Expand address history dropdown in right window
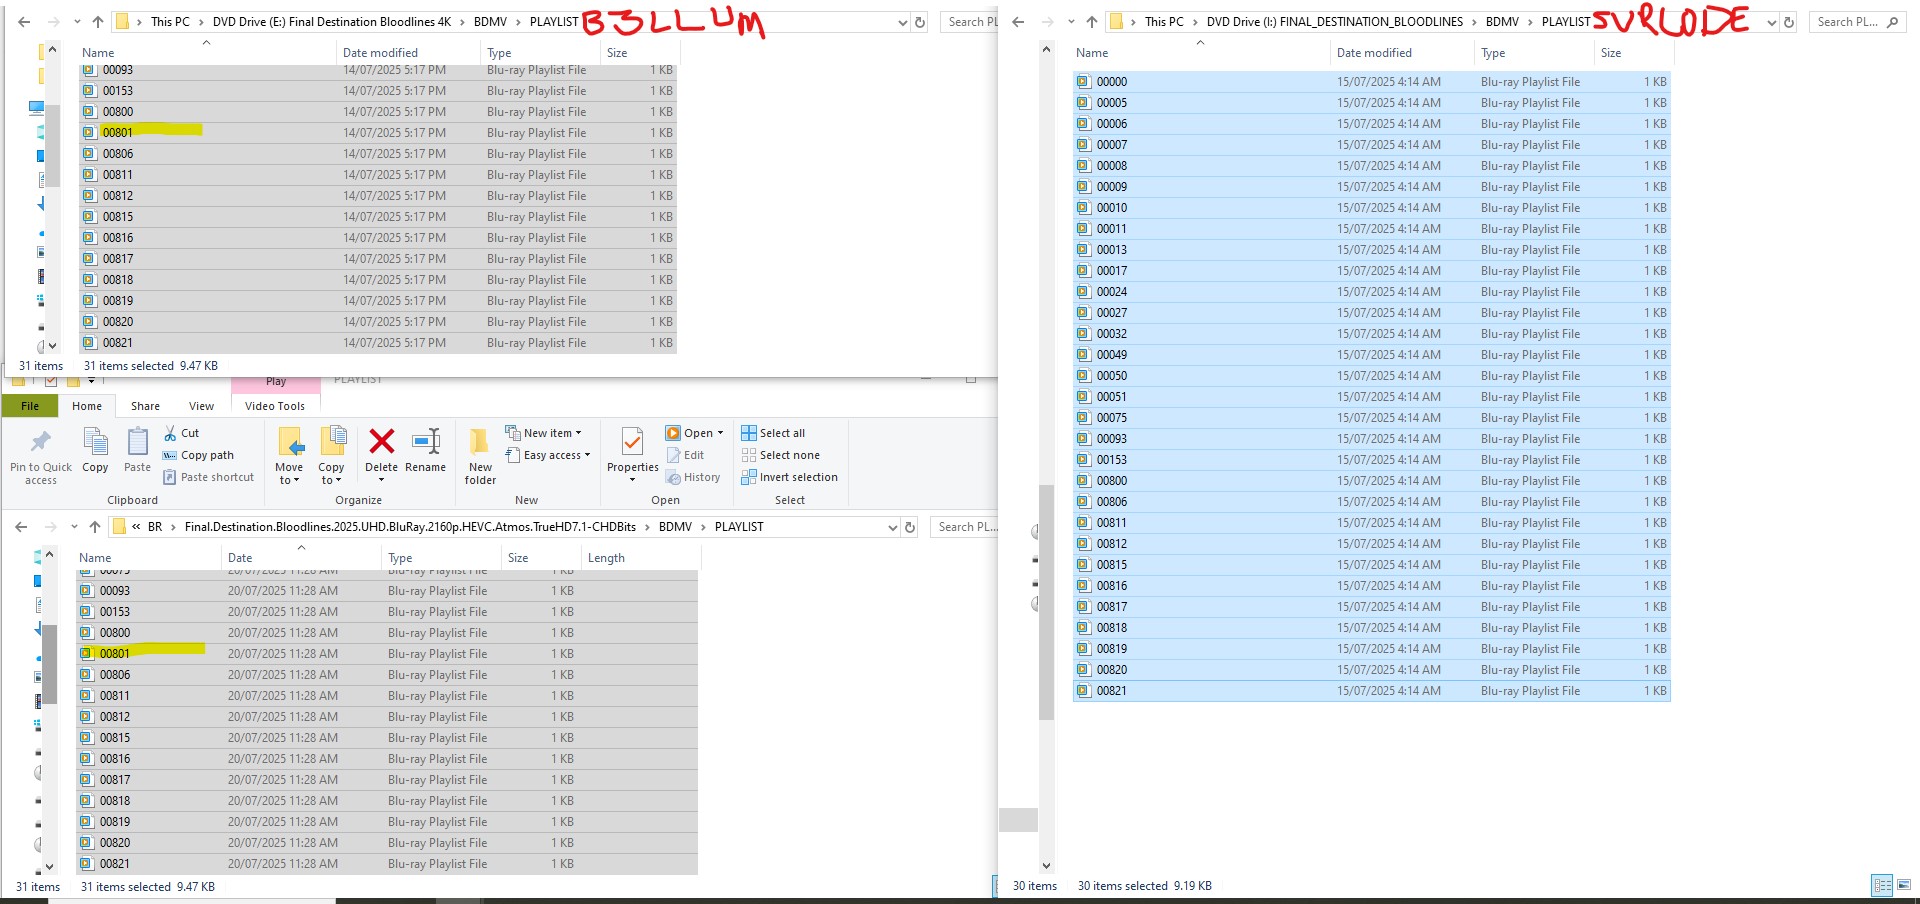1920x904 pixels. [x=1772, y=22]
